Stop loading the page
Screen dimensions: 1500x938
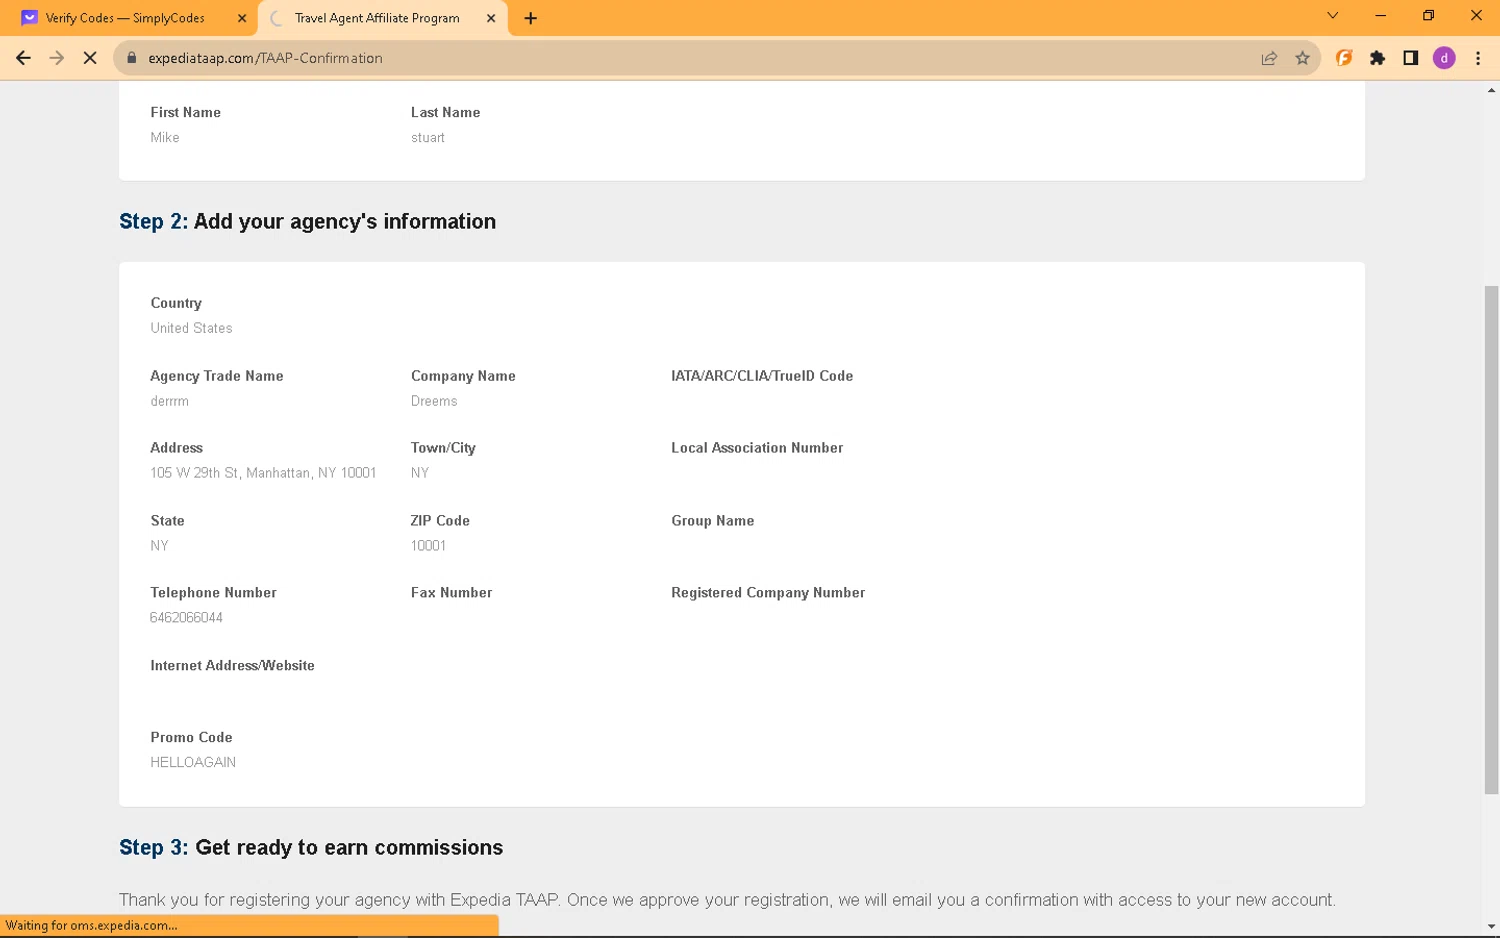pos(90,58)
